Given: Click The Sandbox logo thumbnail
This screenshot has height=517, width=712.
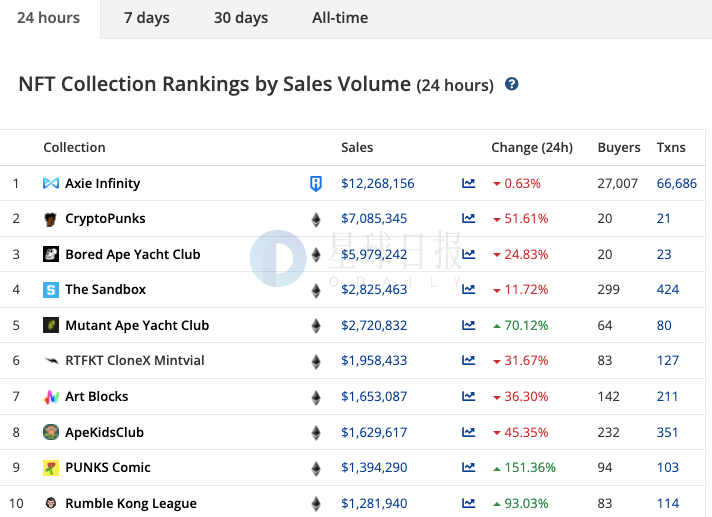Looking at the screenshot, I should [51, 290].
